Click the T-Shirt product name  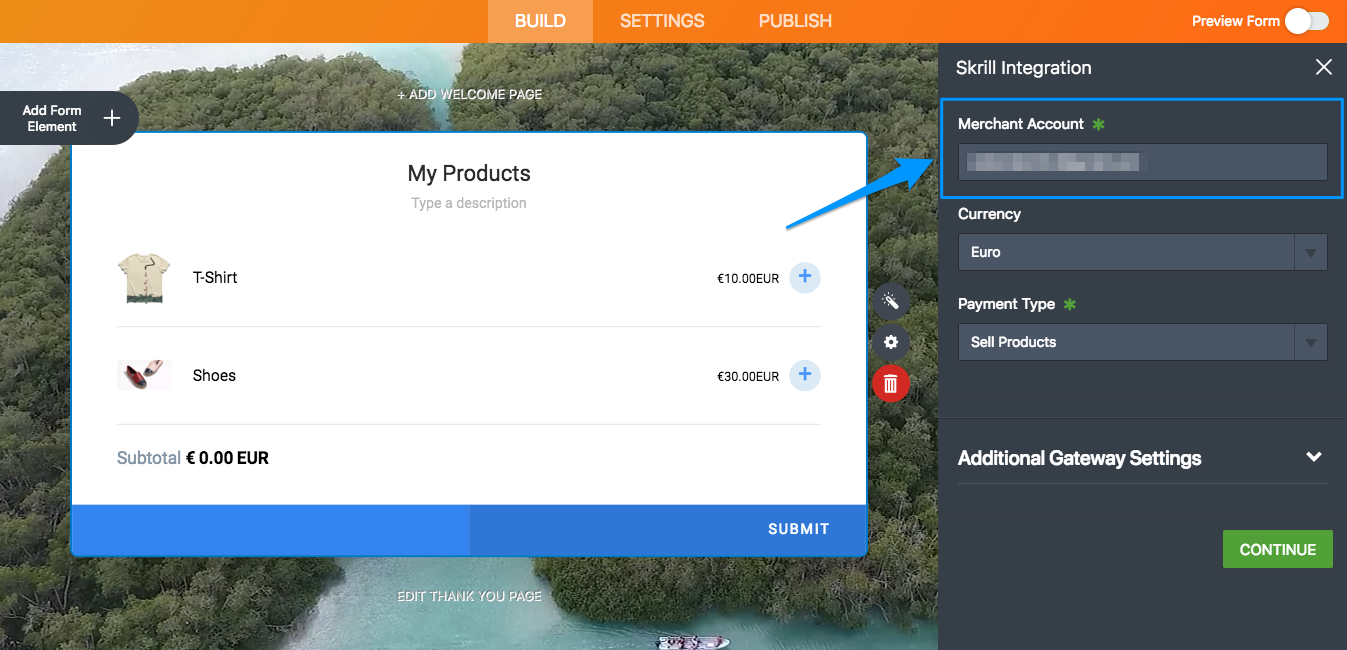(x=215, y=277)
